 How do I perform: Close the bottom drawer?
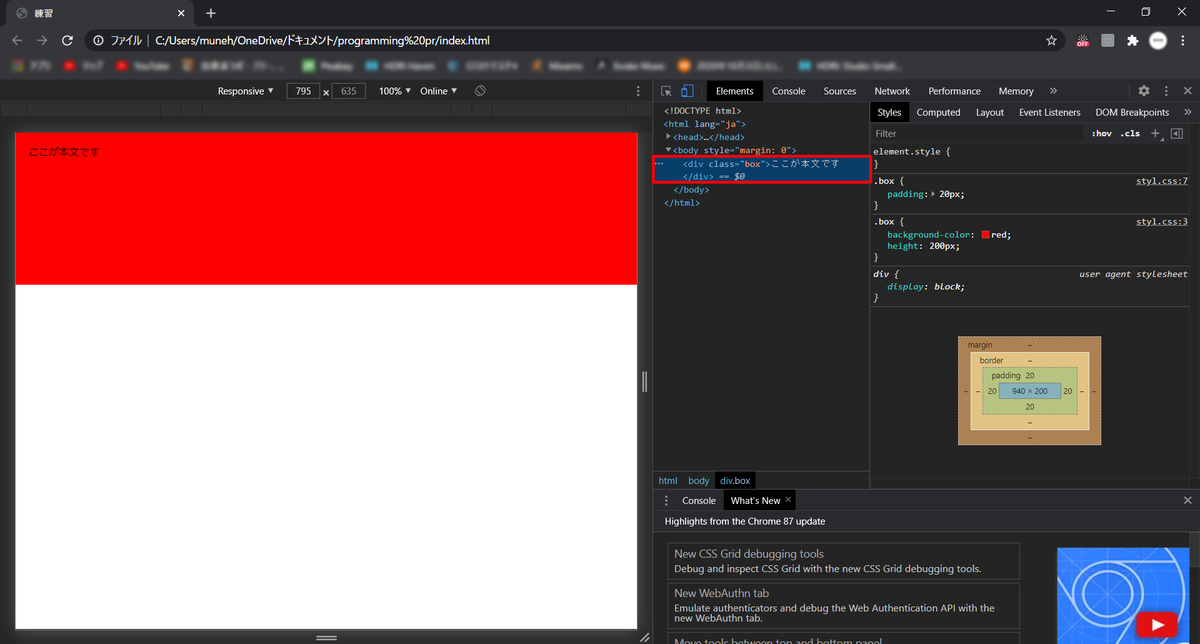[1187, 500]
